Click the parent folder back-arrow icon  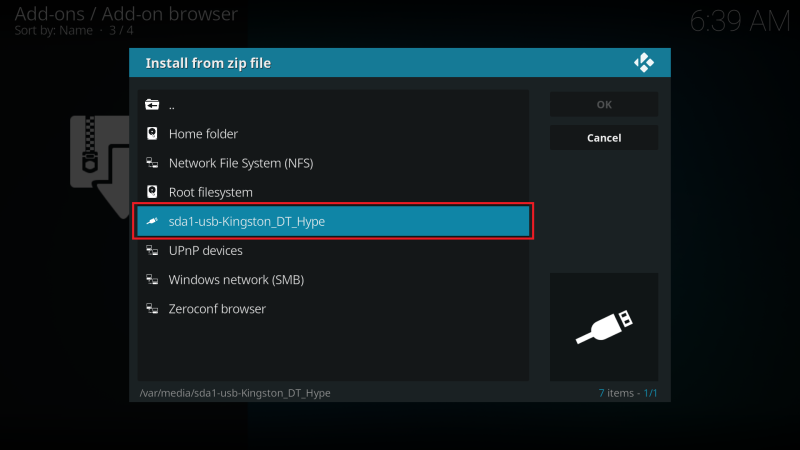click(152, 105)
